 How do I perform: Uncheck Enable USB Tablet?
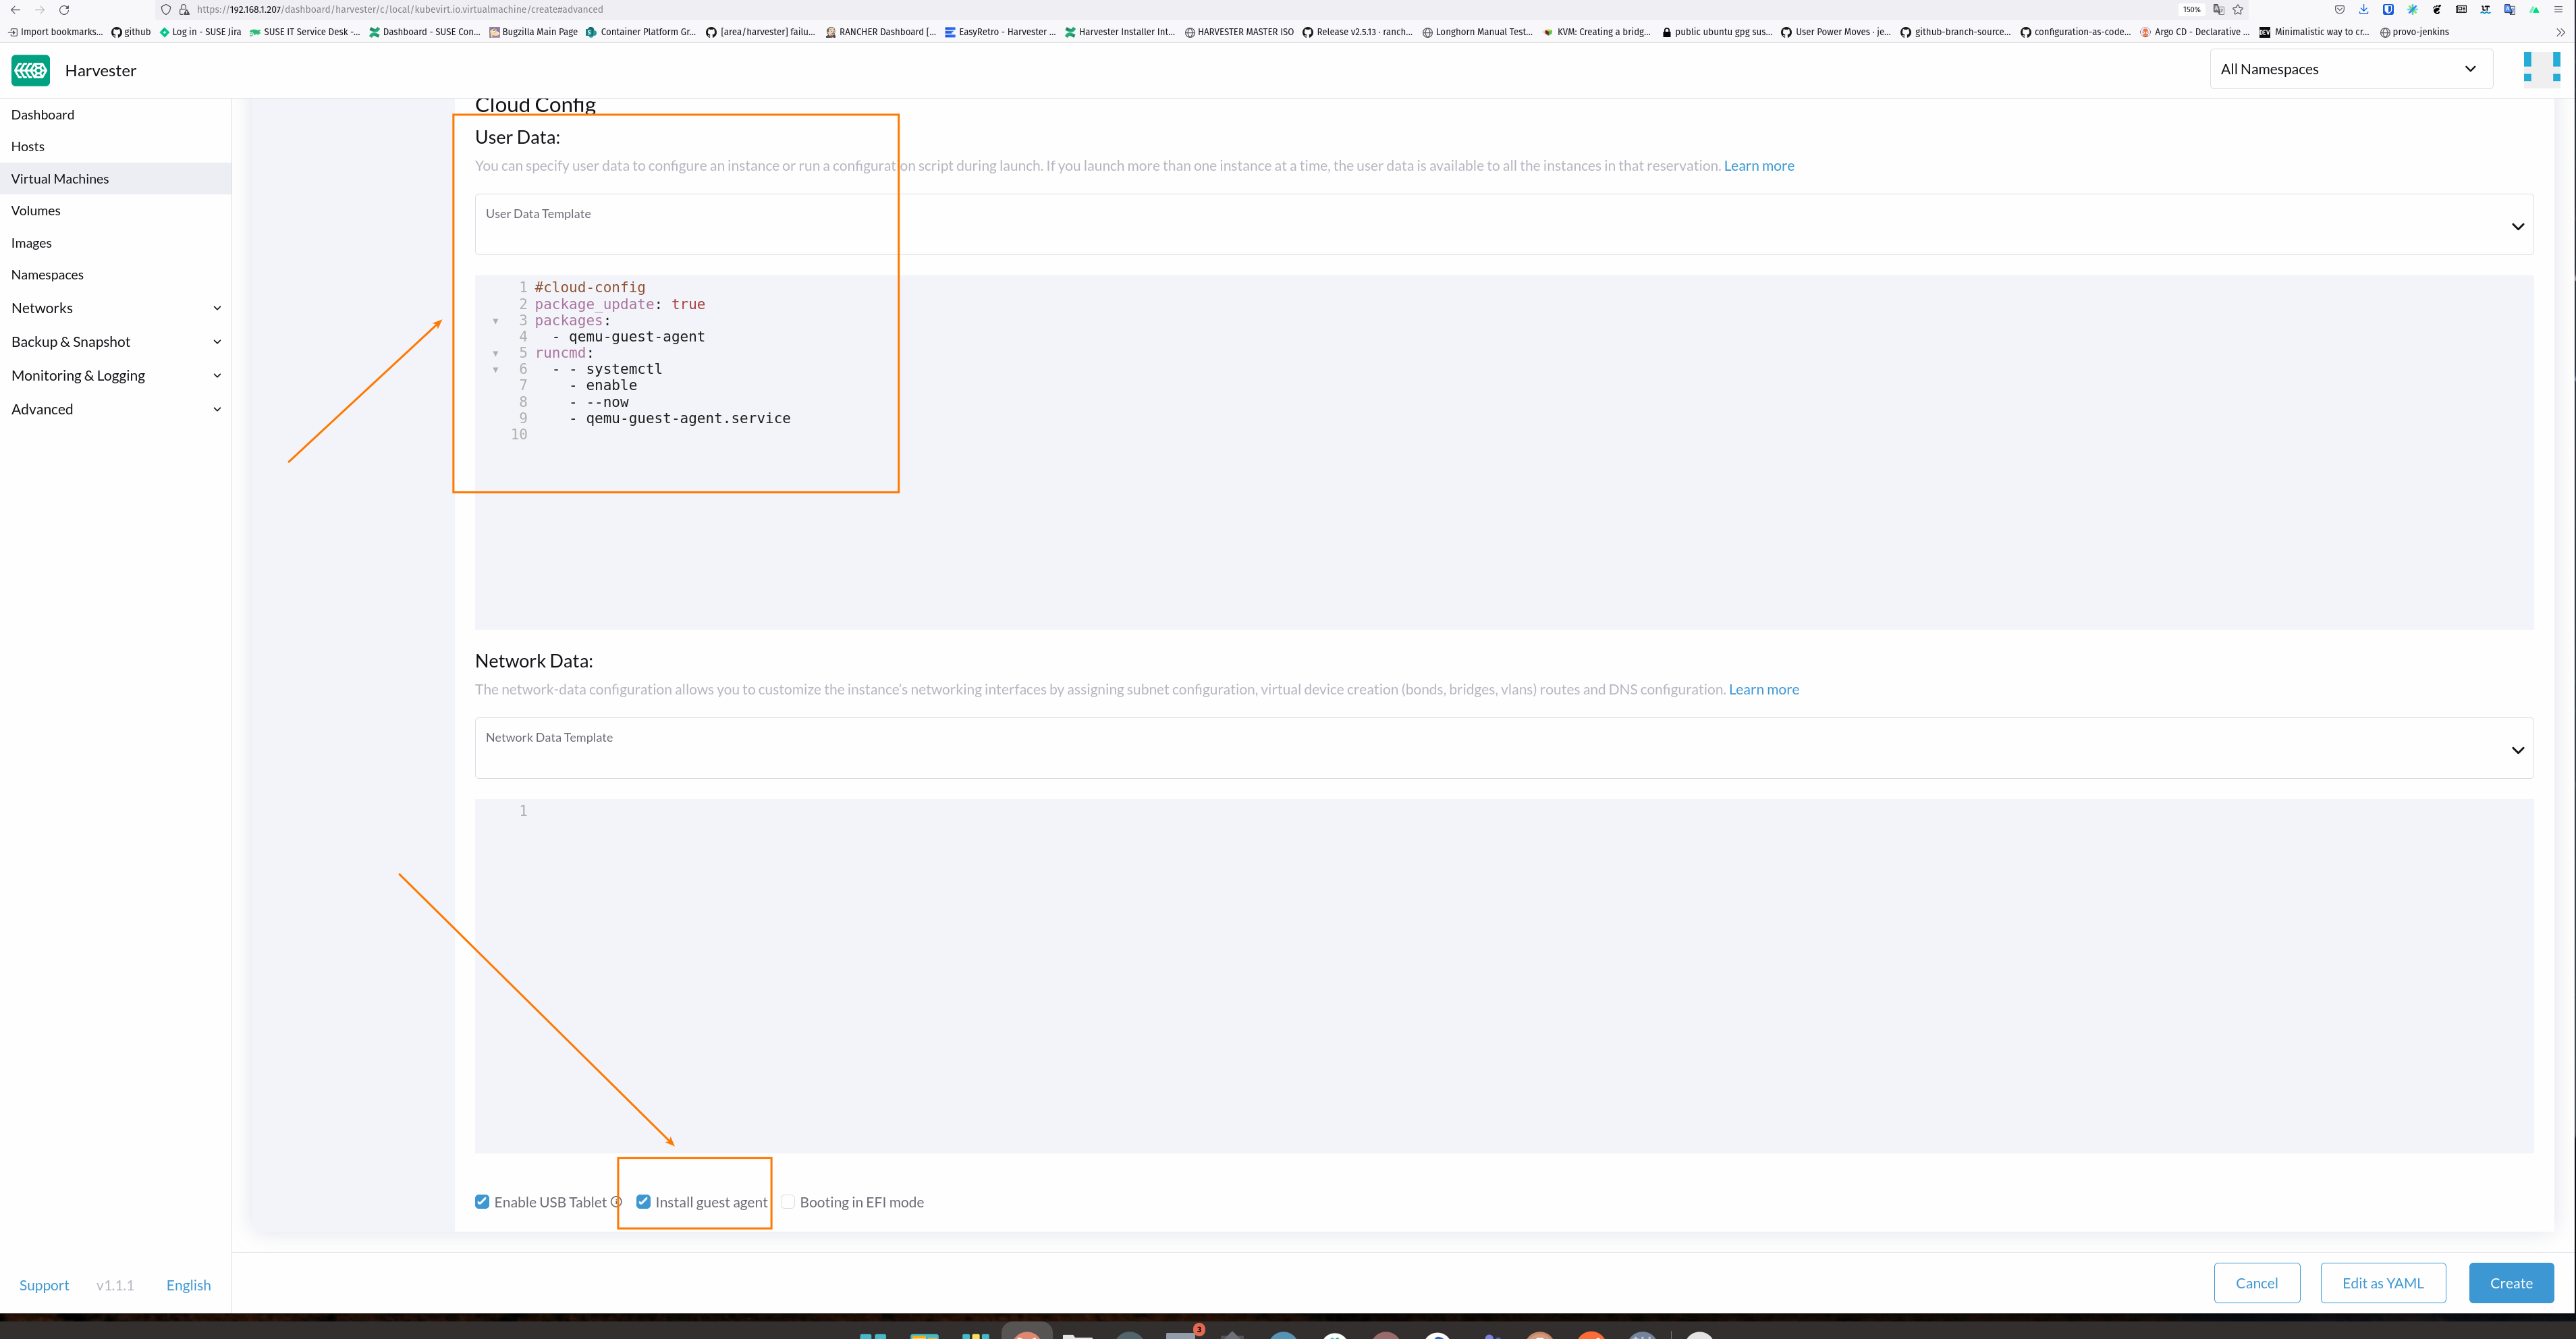coord(482,1201)
